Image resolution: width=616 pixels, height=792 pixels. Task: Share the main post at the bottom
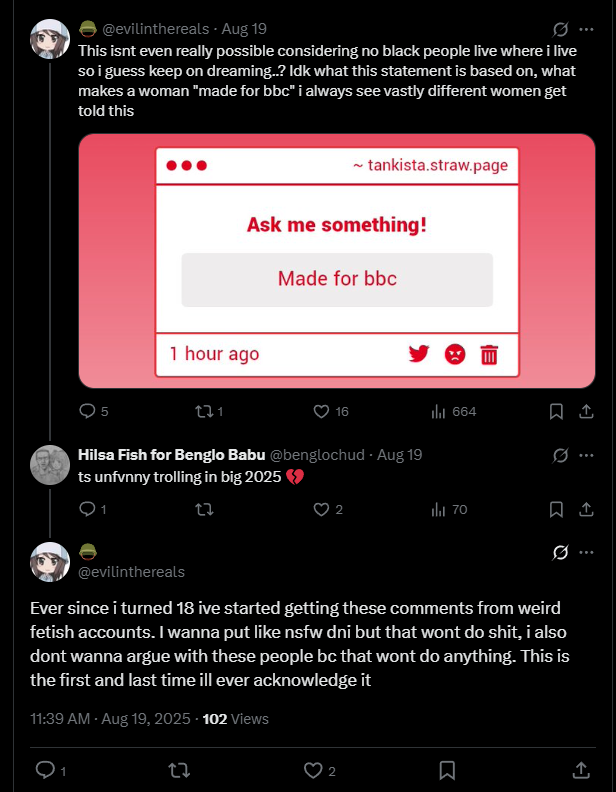580,770
